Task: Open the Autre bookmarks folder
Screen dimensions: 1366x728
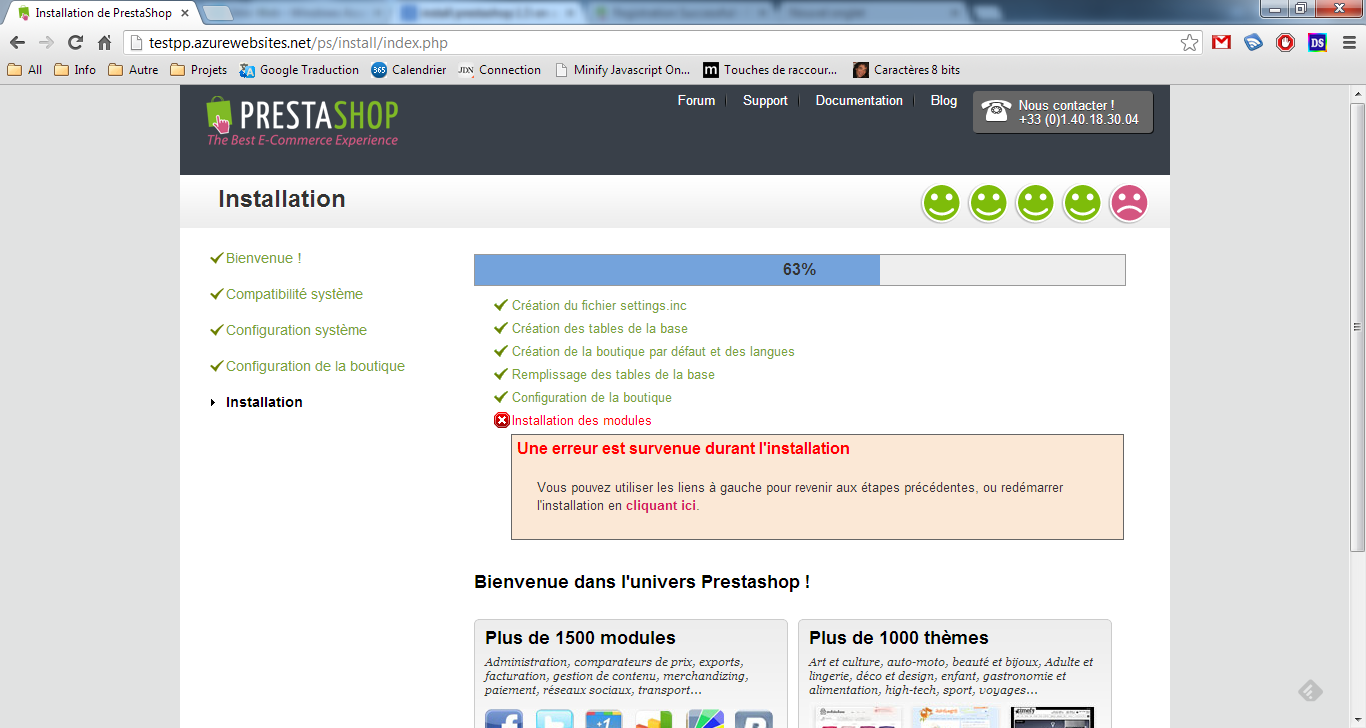Action: pos(133,70)
